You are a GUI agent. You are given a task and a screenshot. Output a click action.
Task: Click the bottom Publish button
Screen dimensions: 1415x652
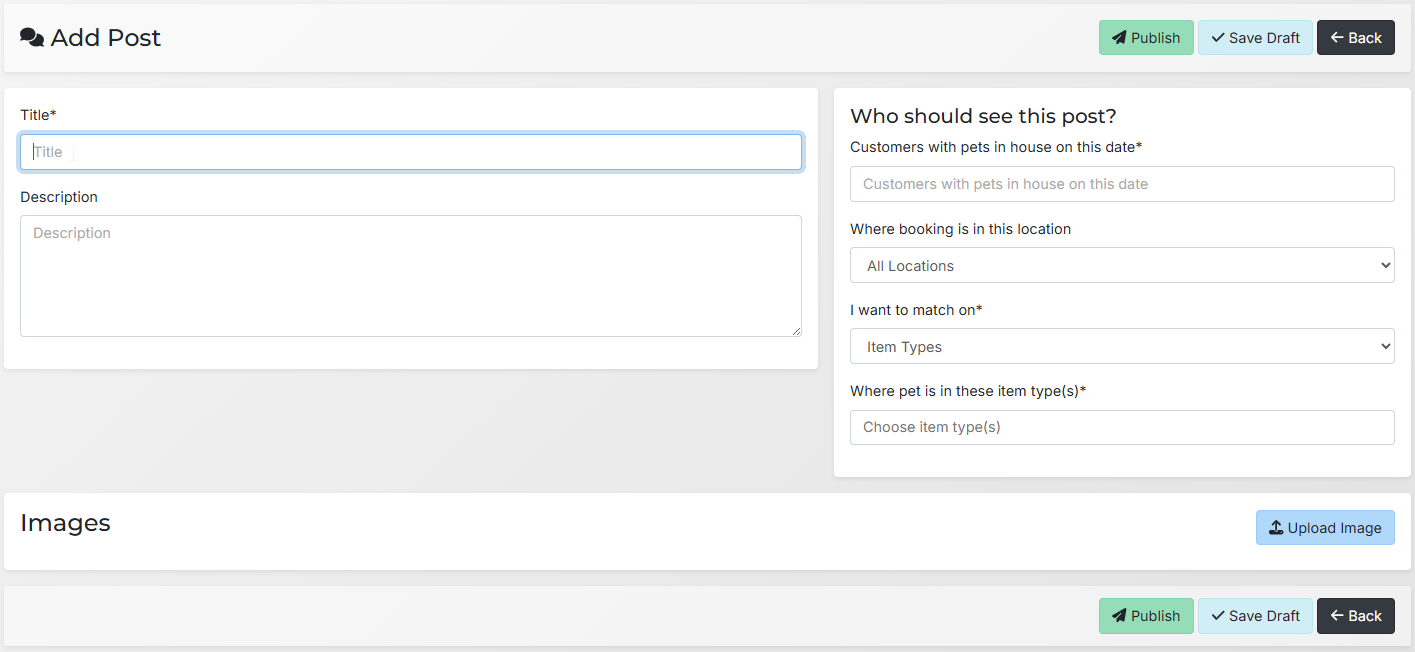1146,616
